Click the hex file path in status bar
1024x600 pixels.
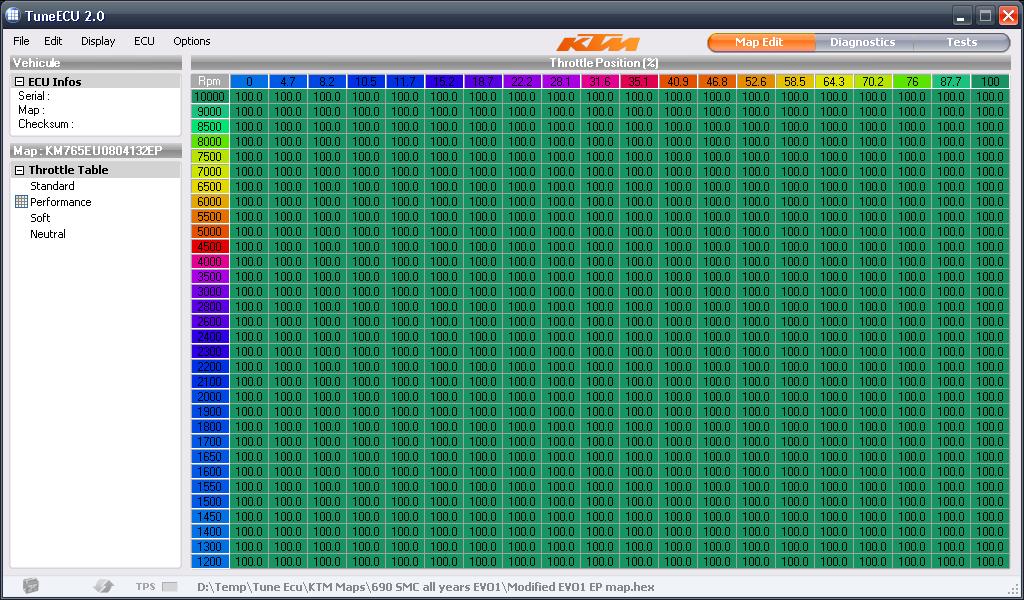[426, 587]
